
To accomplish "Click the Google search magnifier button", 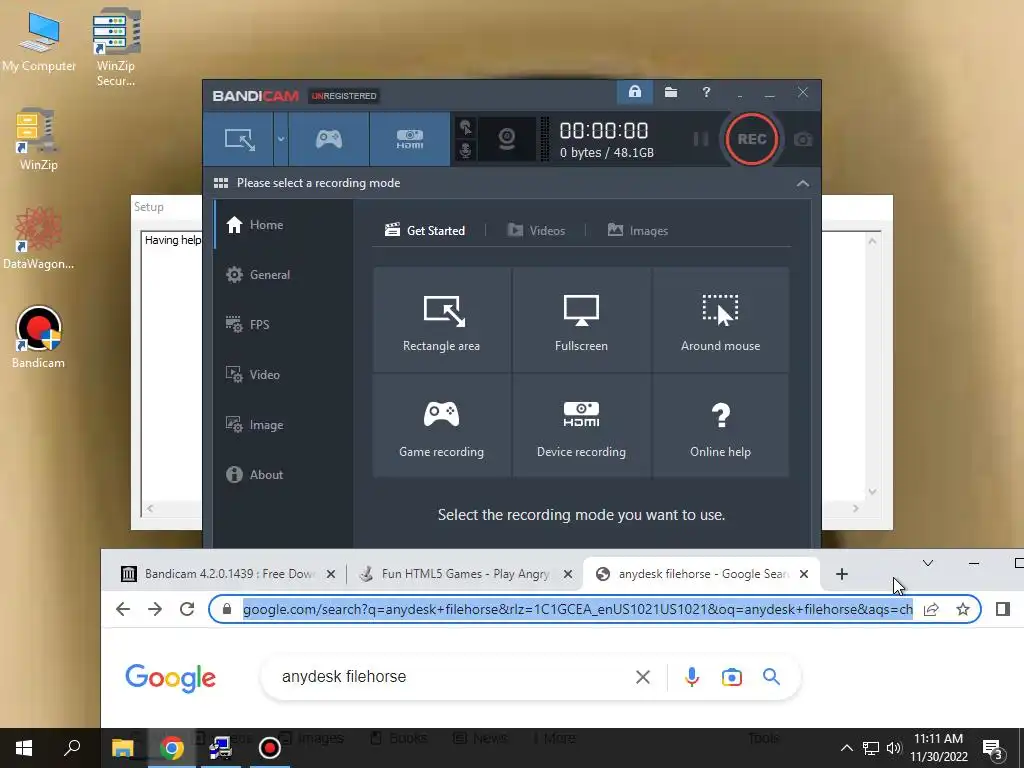I will point(771,677).
